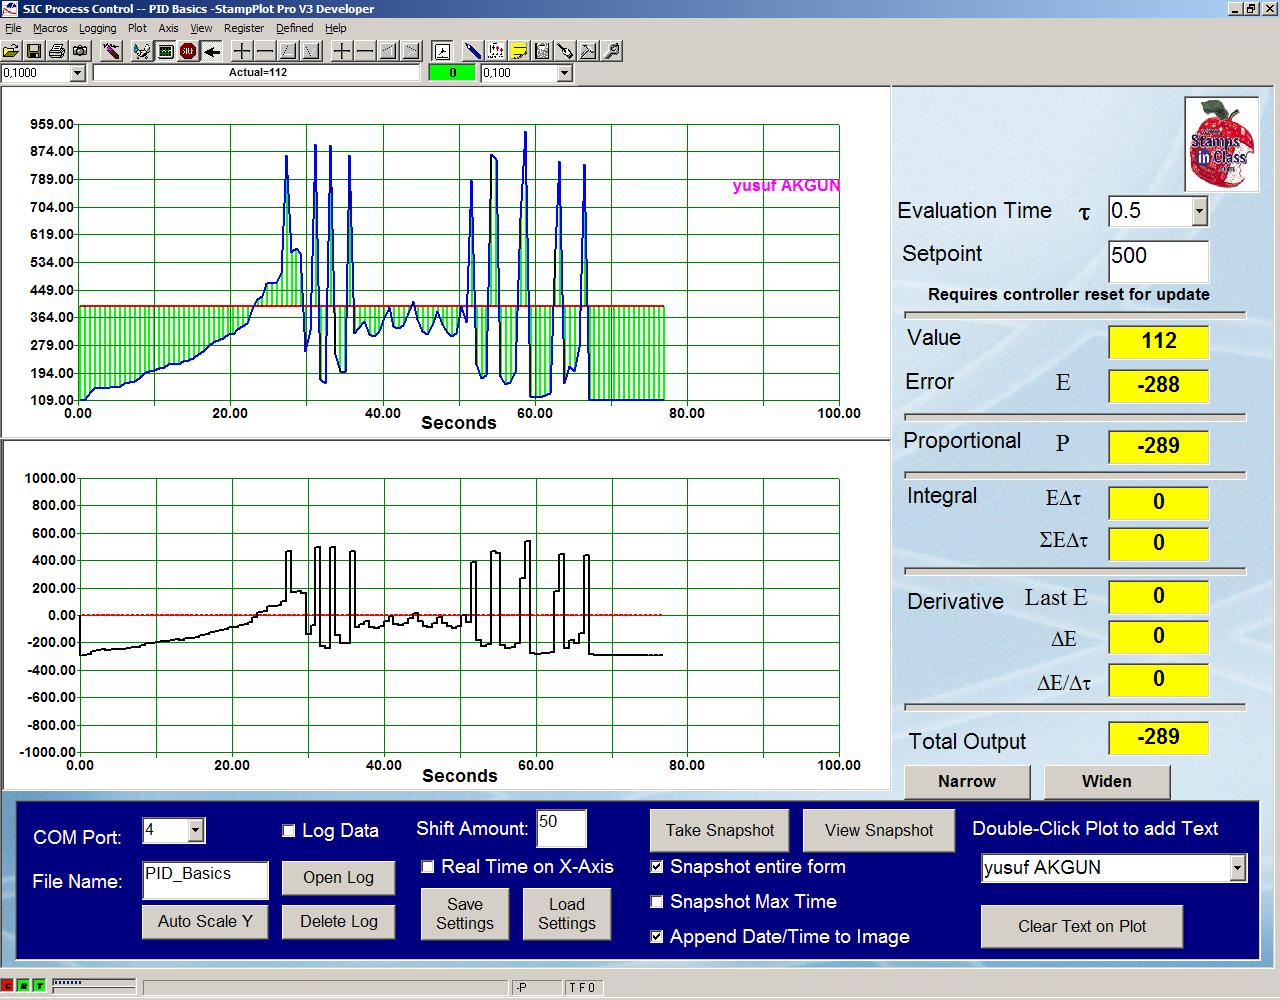Open the 0,1000 range dropdown
The height and width of the screenshot is (1000, 1280).
(x=77, y=73)
